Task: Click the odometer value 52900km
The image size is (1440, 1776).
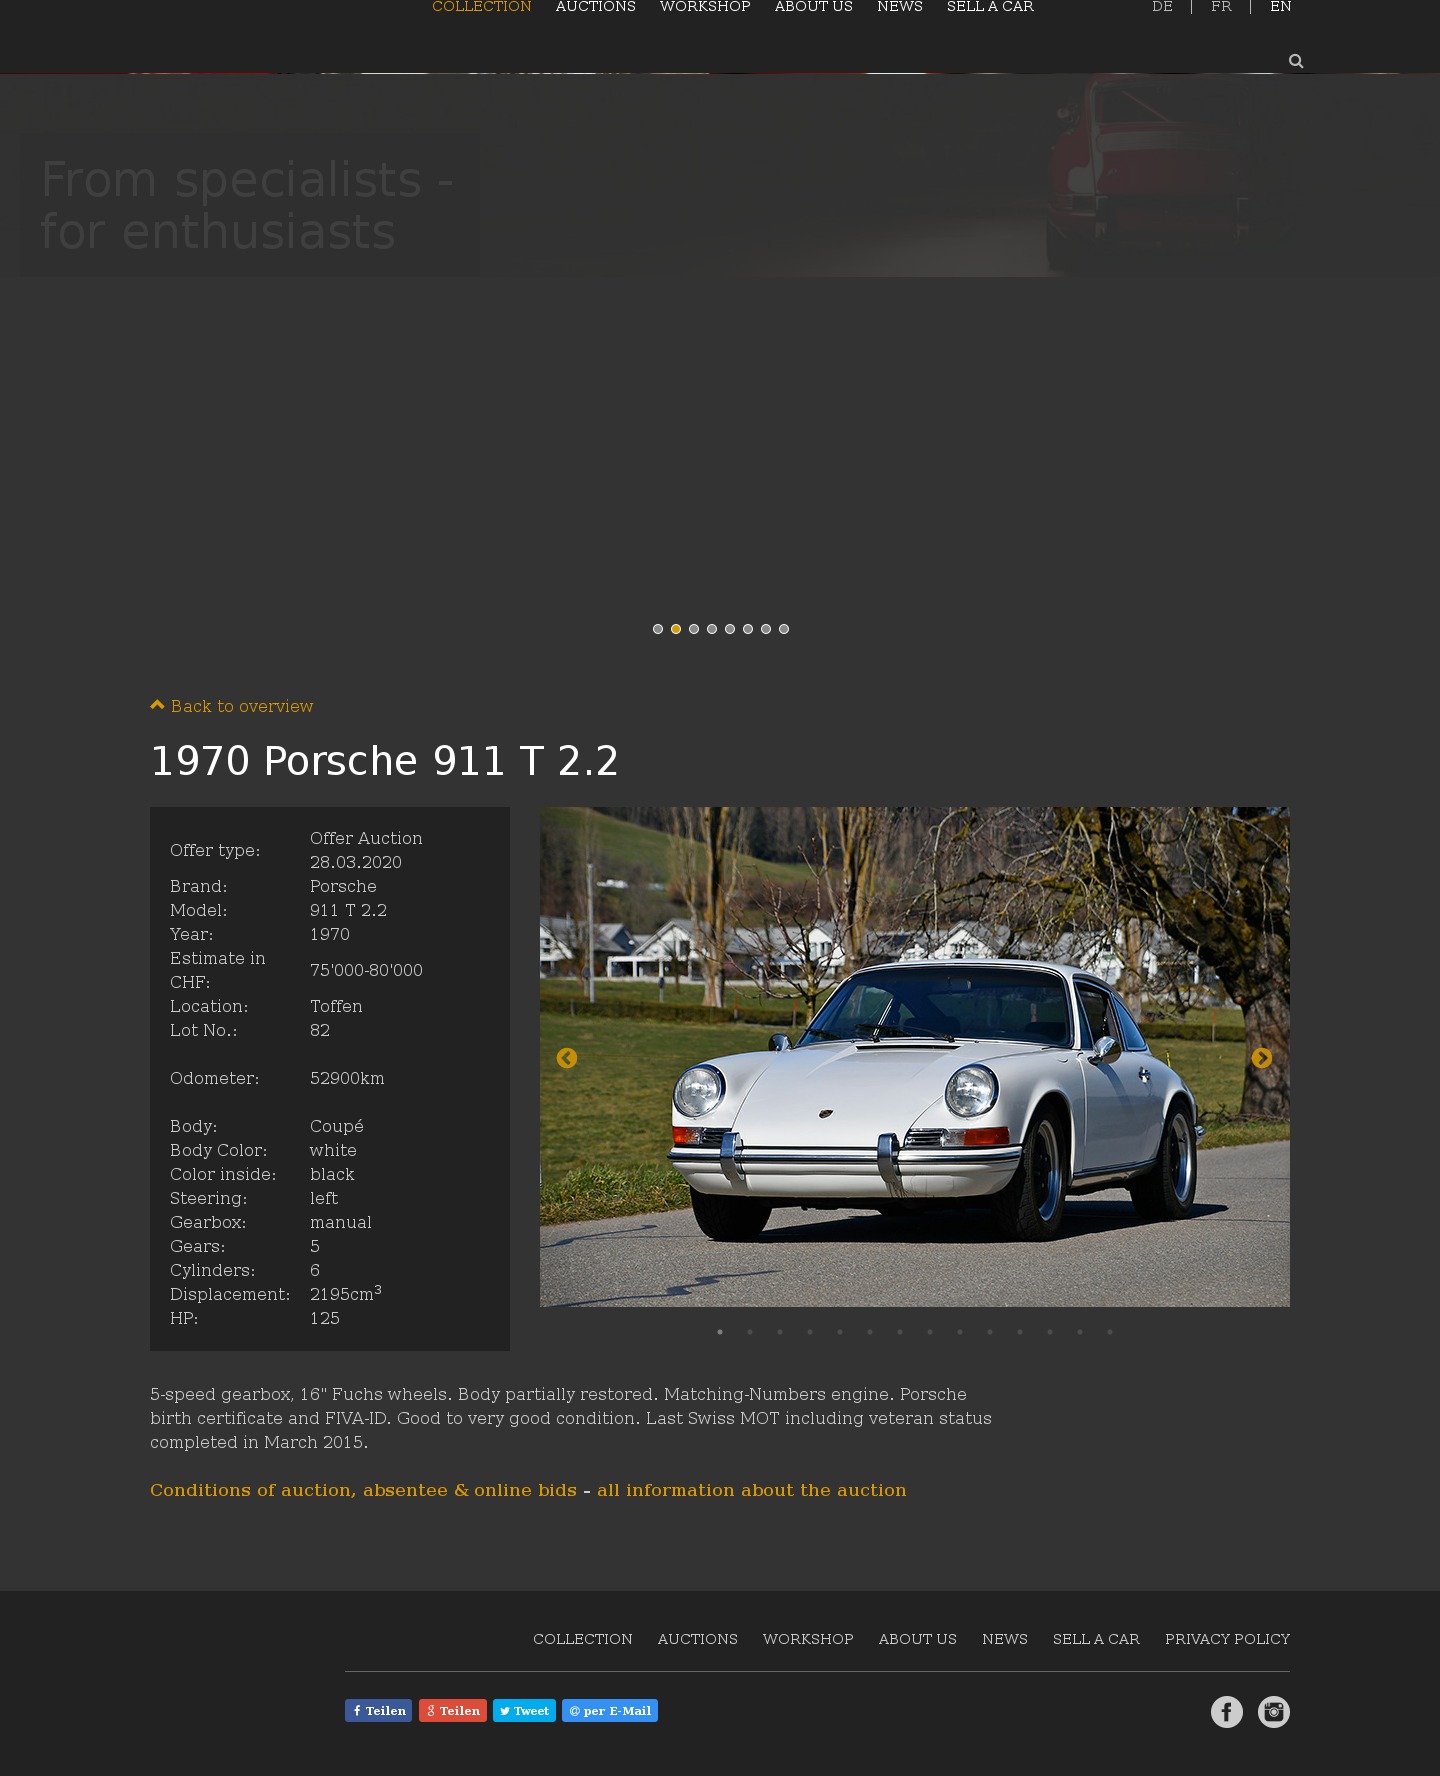Action: pos(347,1078)
